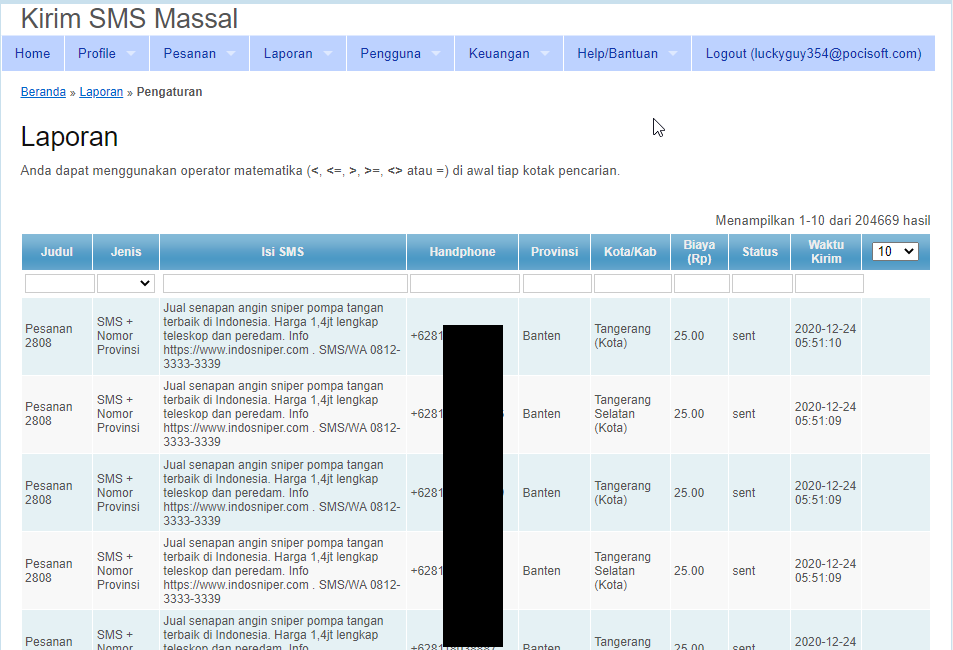953x650 pixels.
Task: Click the Handphone filter input
Action: click(x=465, y=283)
